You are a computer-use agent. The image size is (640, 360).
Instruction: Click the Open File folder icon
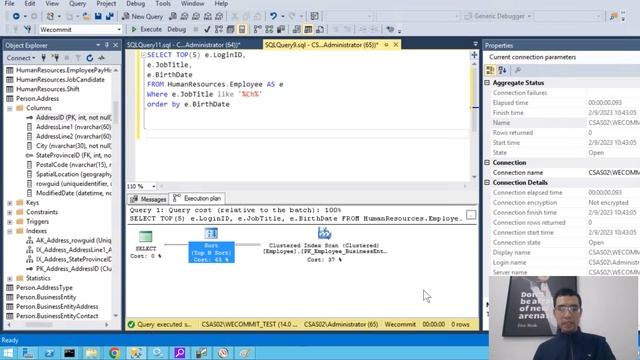click(x=86, y=16)
